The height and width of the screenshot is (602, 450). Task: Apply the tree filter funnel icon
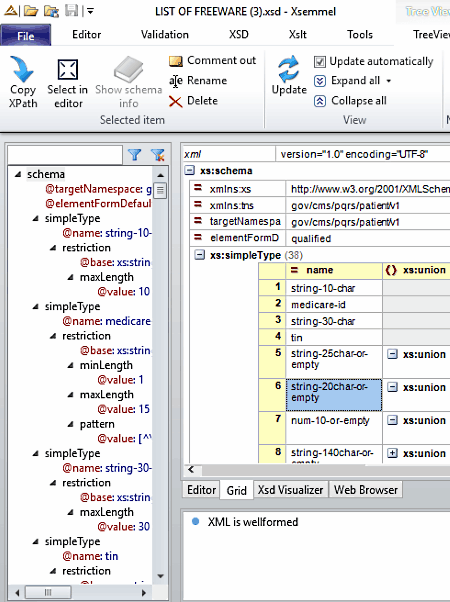click(135, 155)
